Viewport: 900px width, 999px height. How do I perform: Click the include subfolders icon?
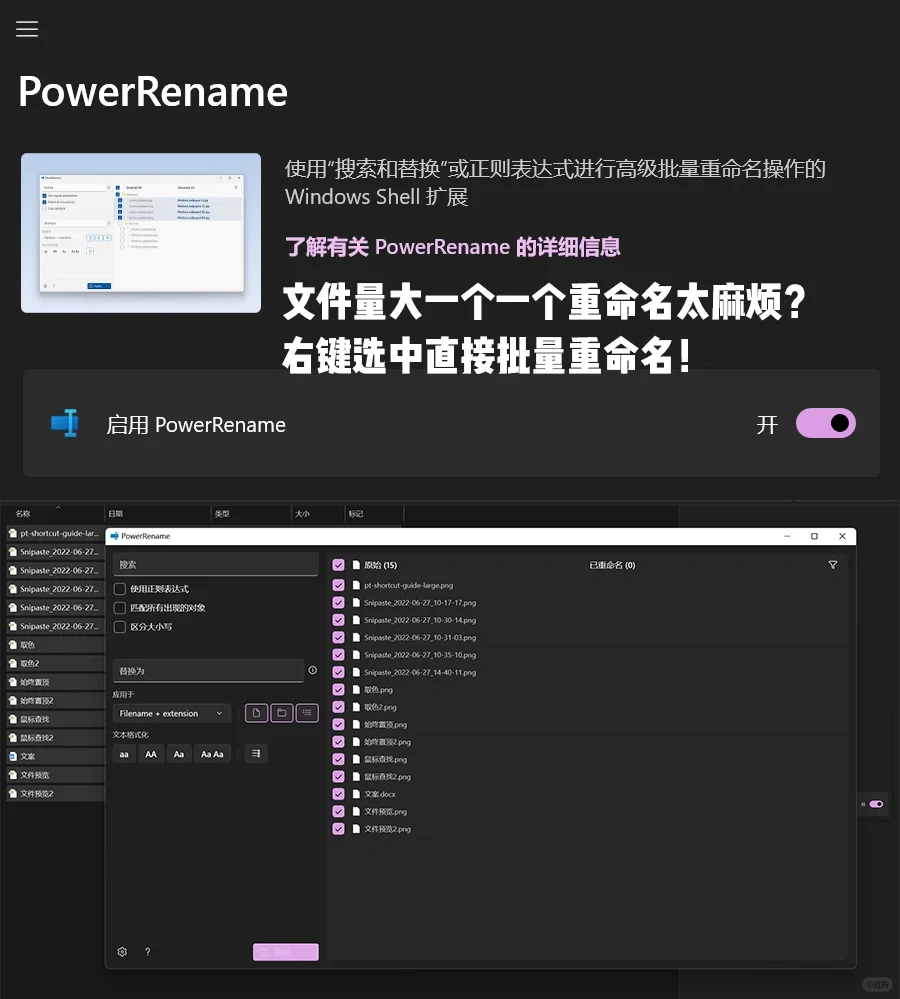(307, 713)
